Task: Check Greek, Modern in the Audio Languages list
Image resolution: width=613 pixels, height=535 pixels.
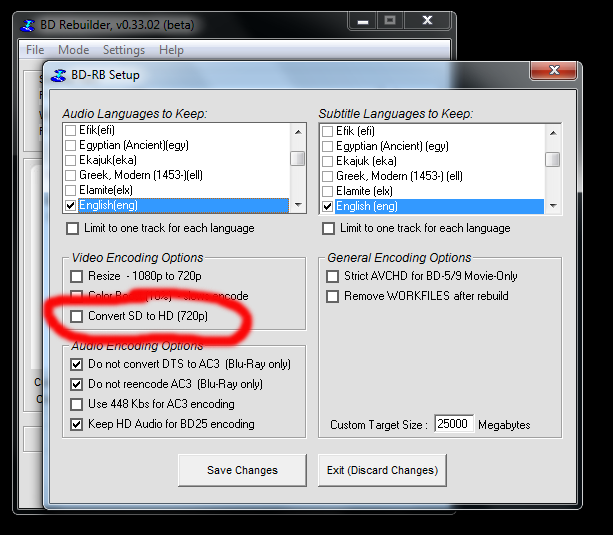Action: point(70,175)
